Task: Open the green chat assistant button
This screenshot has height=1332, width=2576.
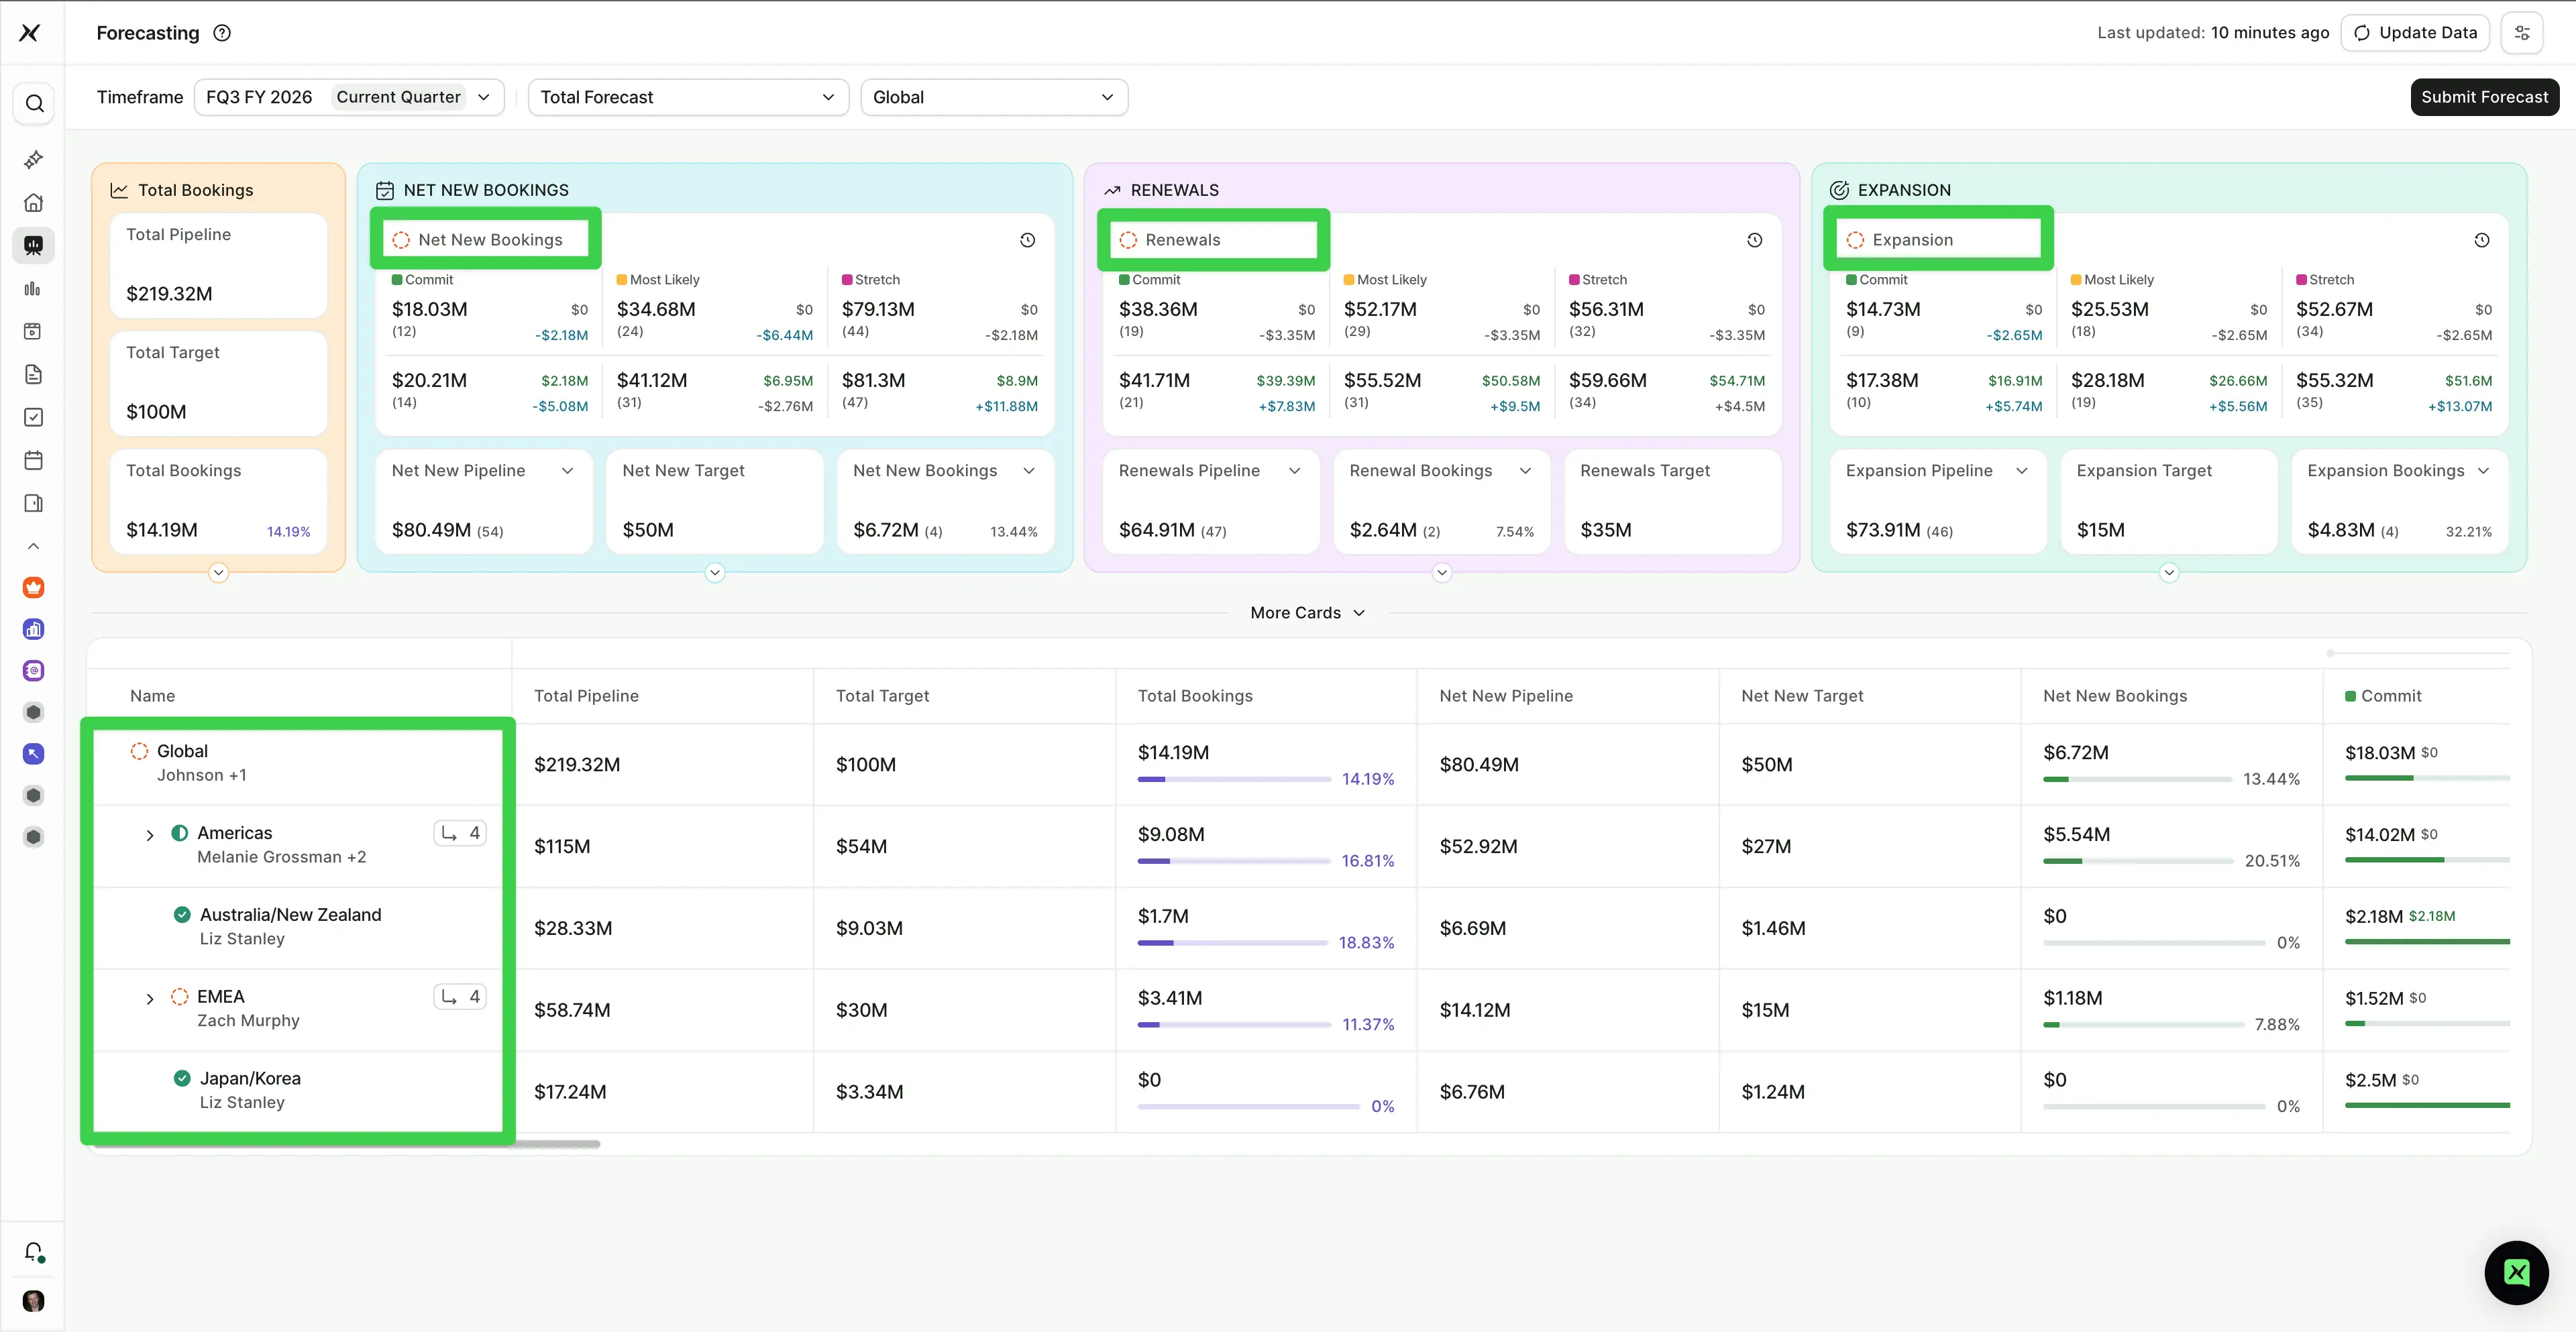Action: point(2516,1272)
